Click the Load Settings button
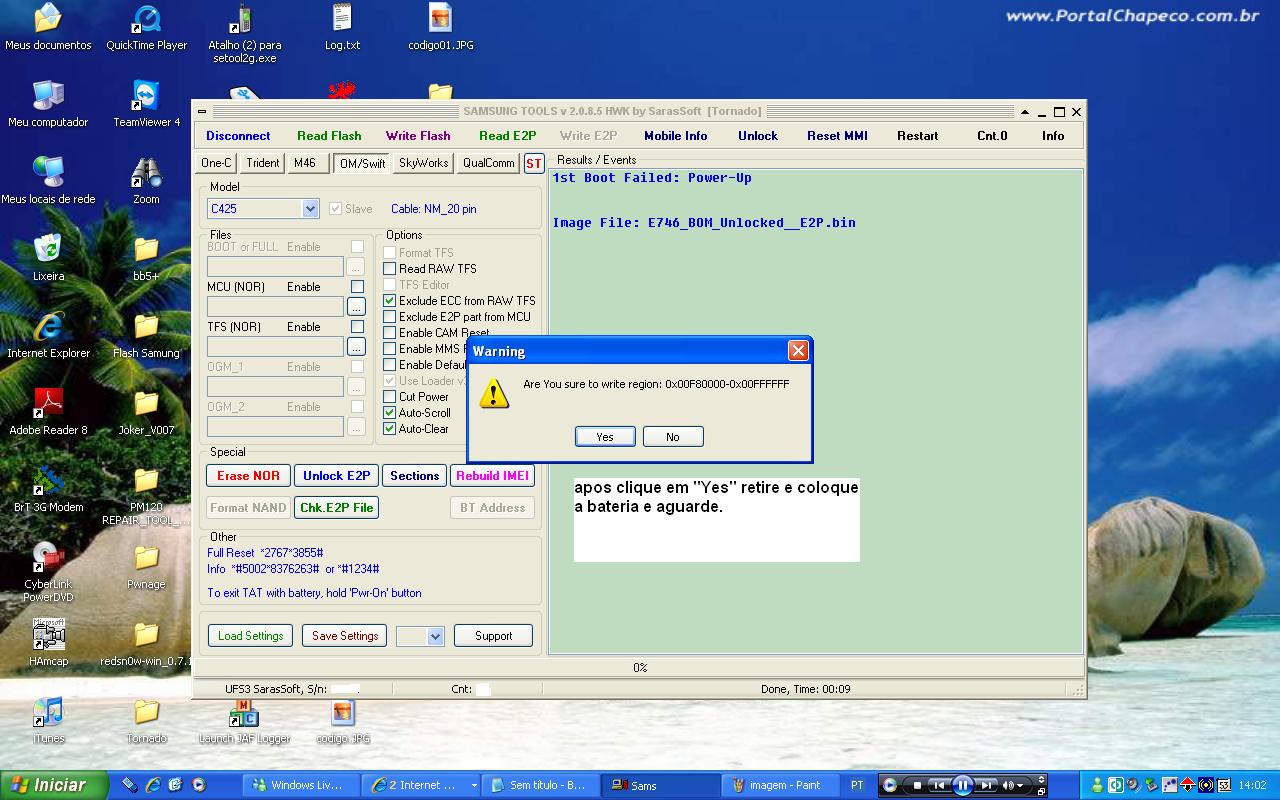Screen dimensions: 1280x800 point(250,636)
